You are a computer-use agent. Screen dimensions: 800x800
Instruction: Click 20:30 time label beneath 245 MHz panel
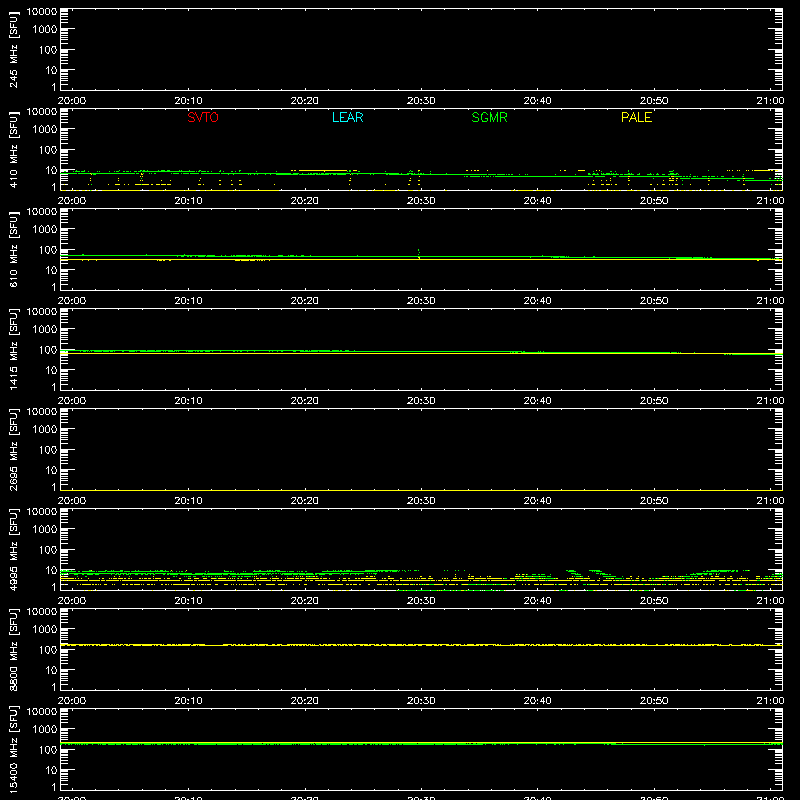pos(421,101)
